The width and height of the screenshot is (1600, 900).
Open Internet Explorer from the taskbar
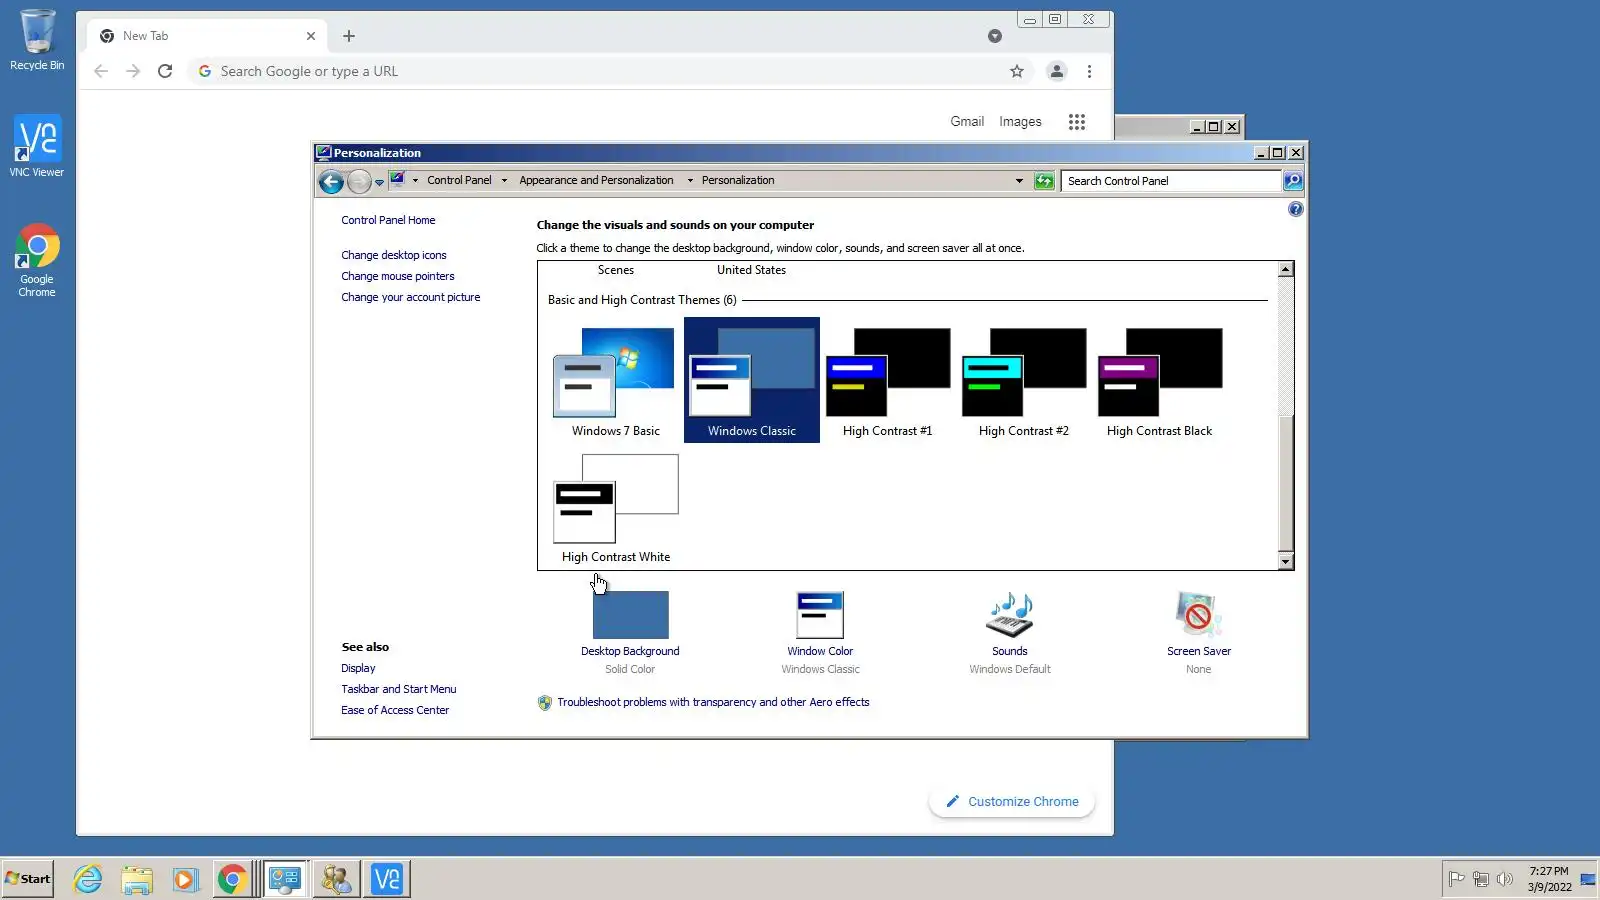tap(88, 879)
